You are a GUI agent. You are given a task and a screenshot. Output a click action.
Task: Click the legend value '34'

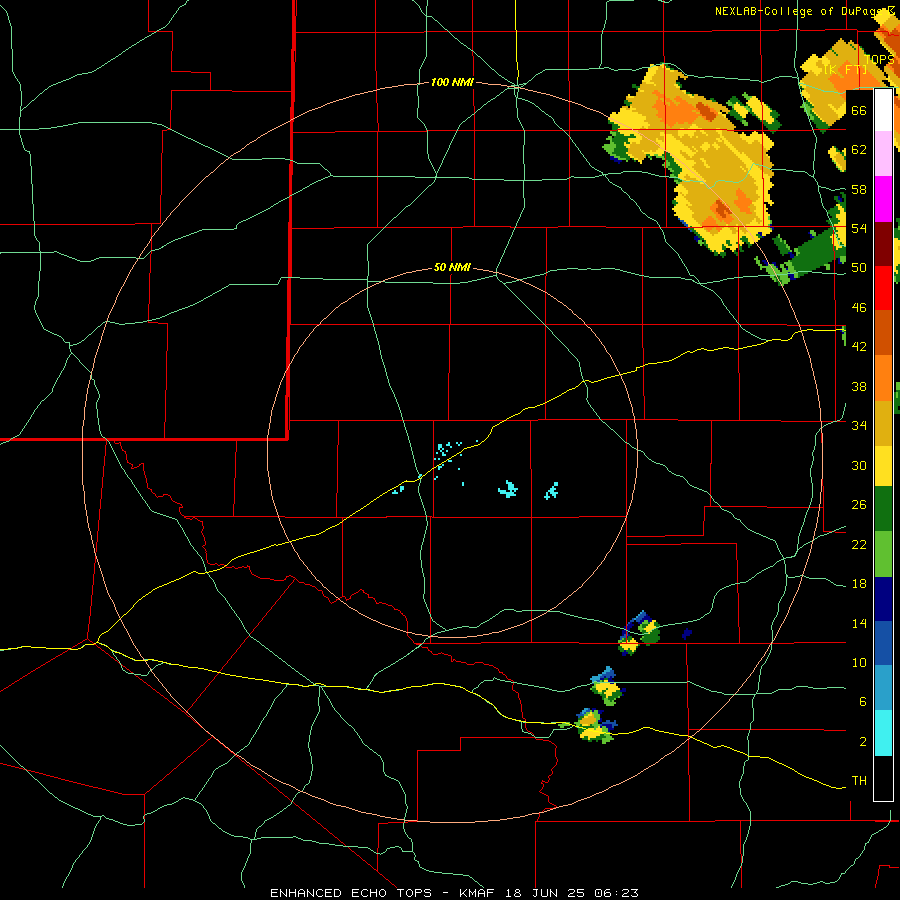[x=859, y=426]
